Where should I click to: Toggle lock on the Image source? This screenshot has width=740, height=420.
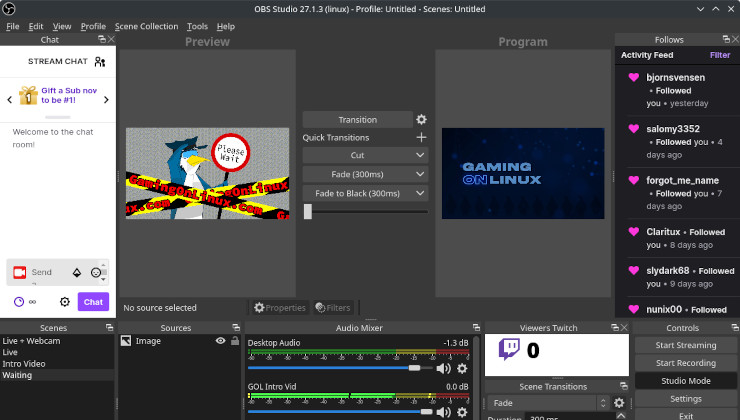click(x=235, y=341)
